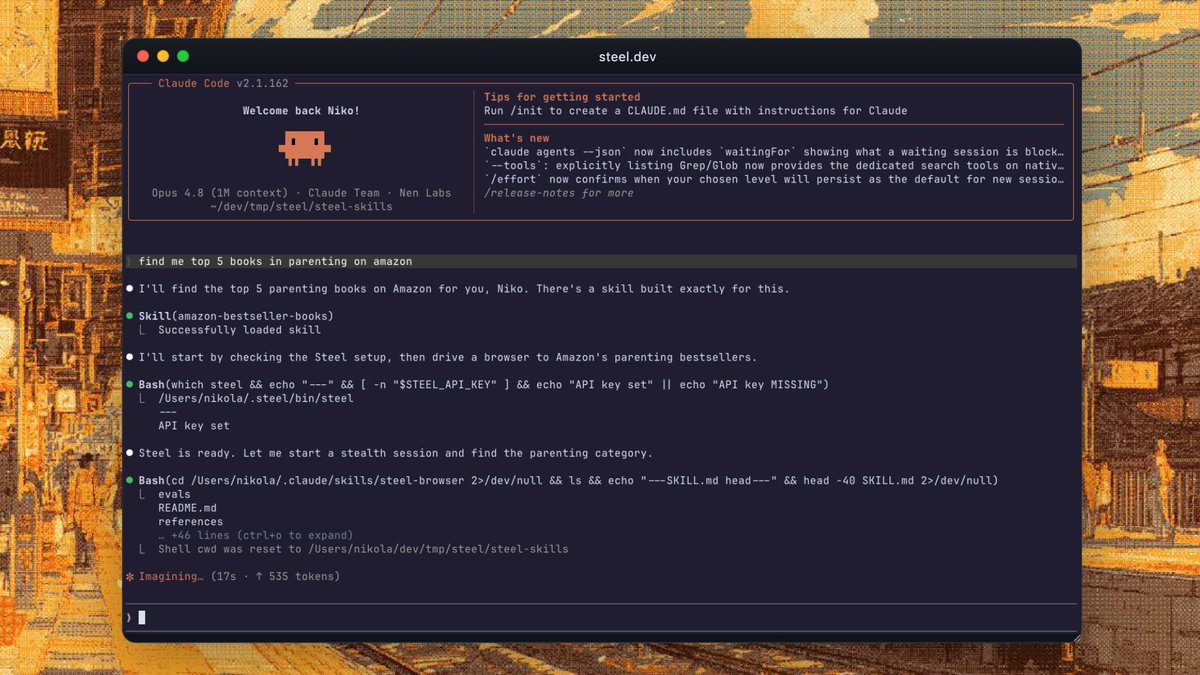
Task: Click the "What's new" heading
Action: (x=516, y=138)
